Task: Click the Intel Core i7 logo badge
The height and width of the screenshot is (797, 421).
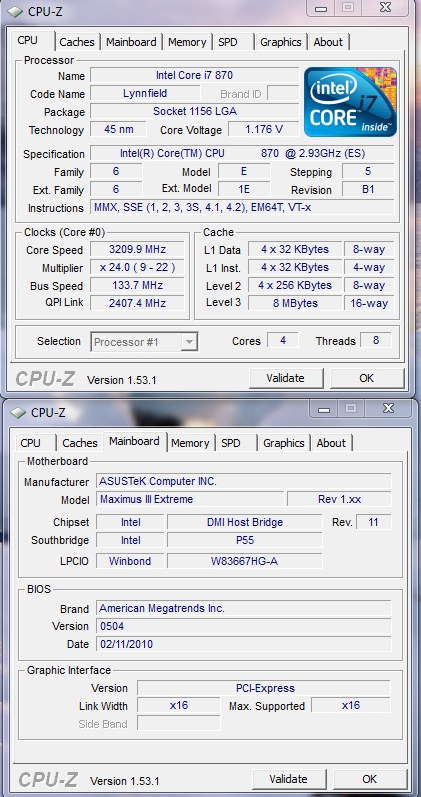Action: point(350,102)
